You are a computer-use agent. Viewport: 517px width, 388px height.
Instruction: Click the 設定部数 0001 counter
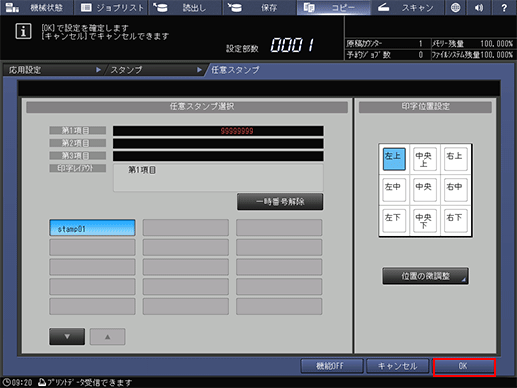[292, 45]
